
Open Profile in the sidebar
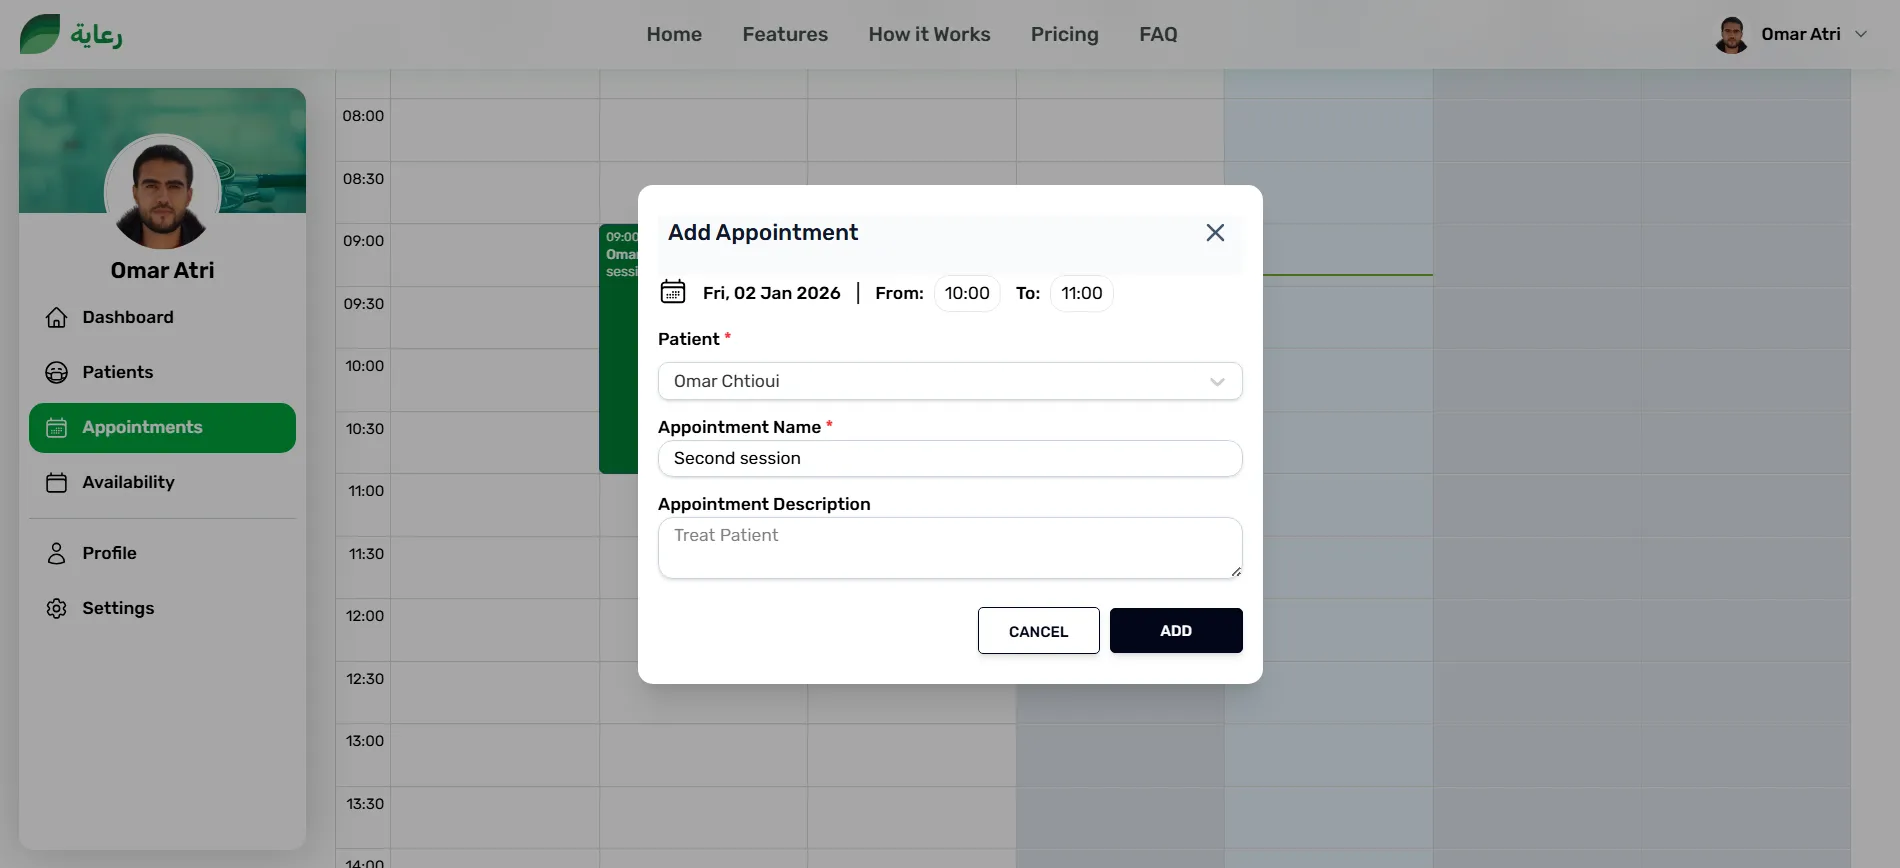pyautogui.click(x=162, y=553)
